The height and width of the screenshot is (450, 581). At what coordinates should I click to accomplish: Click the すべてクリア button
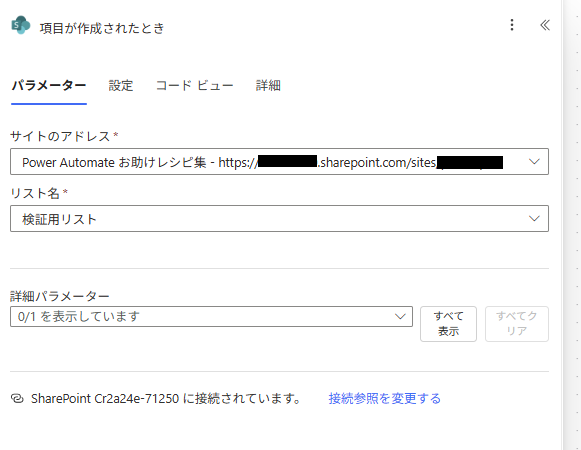point(517,324)
